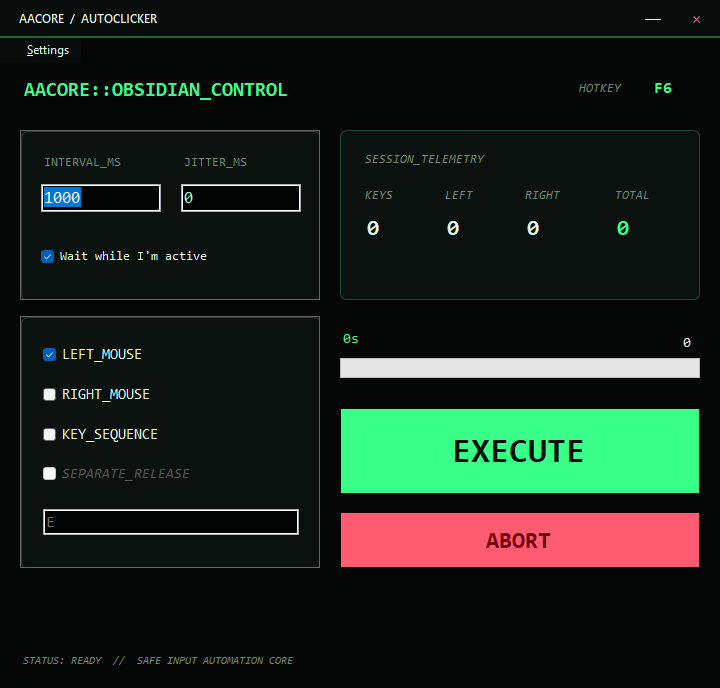
Task: Click the INTERVAL_MS label
Action: tap(83, 163)
